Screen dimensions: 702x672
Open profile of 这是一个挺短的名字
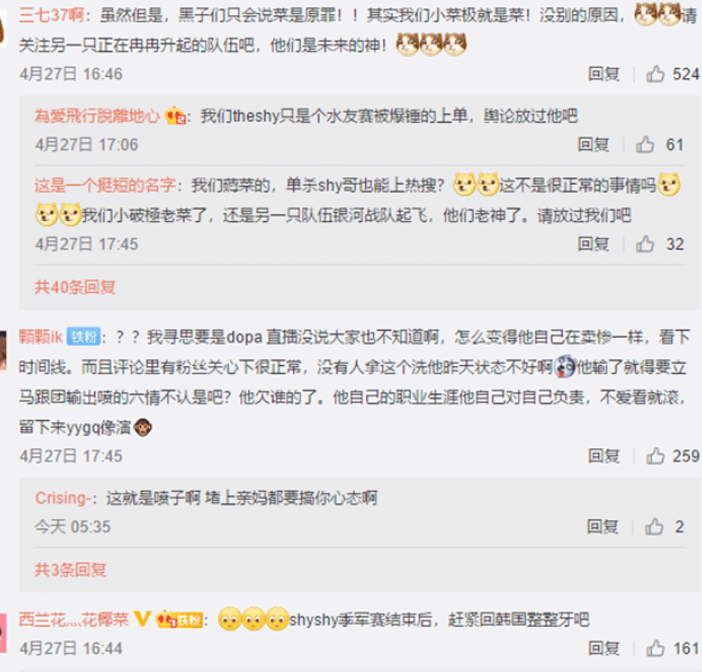tap(105, 185)
